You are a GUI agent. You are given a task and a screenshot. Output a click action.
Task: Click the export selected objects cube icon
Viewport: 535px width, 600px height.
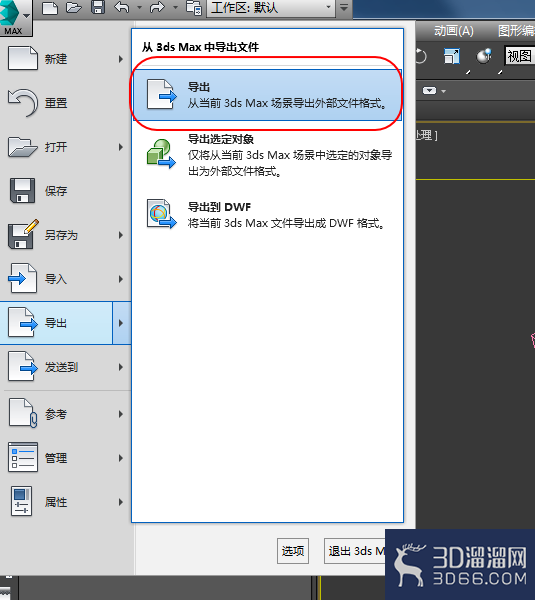161,154
